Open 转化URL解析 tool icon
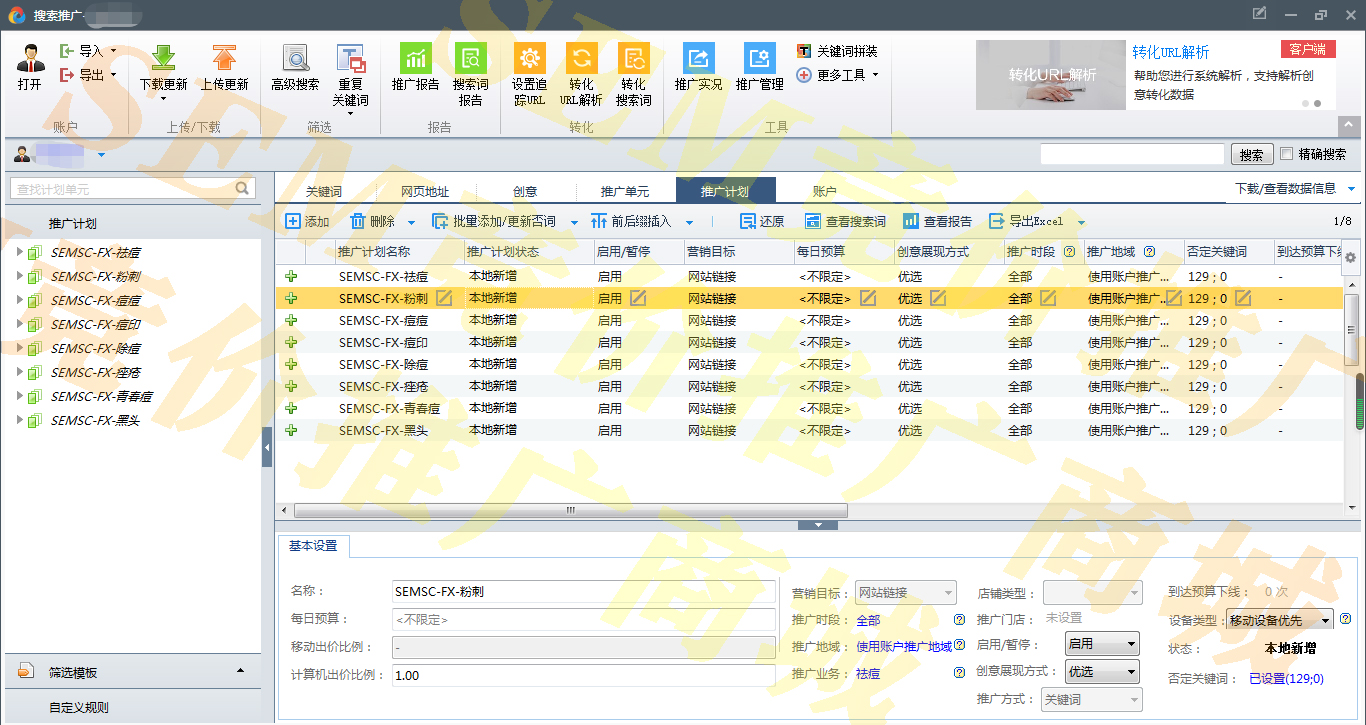The width and height of the screenshot is (1366, 725). 581,58
